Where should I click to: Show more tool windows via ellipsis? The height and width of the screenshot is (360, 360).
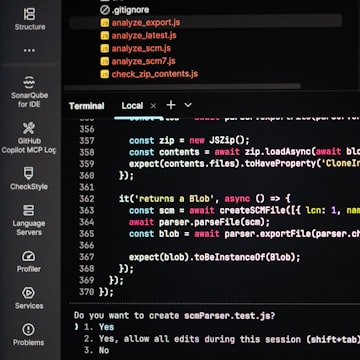click(29, 51)
